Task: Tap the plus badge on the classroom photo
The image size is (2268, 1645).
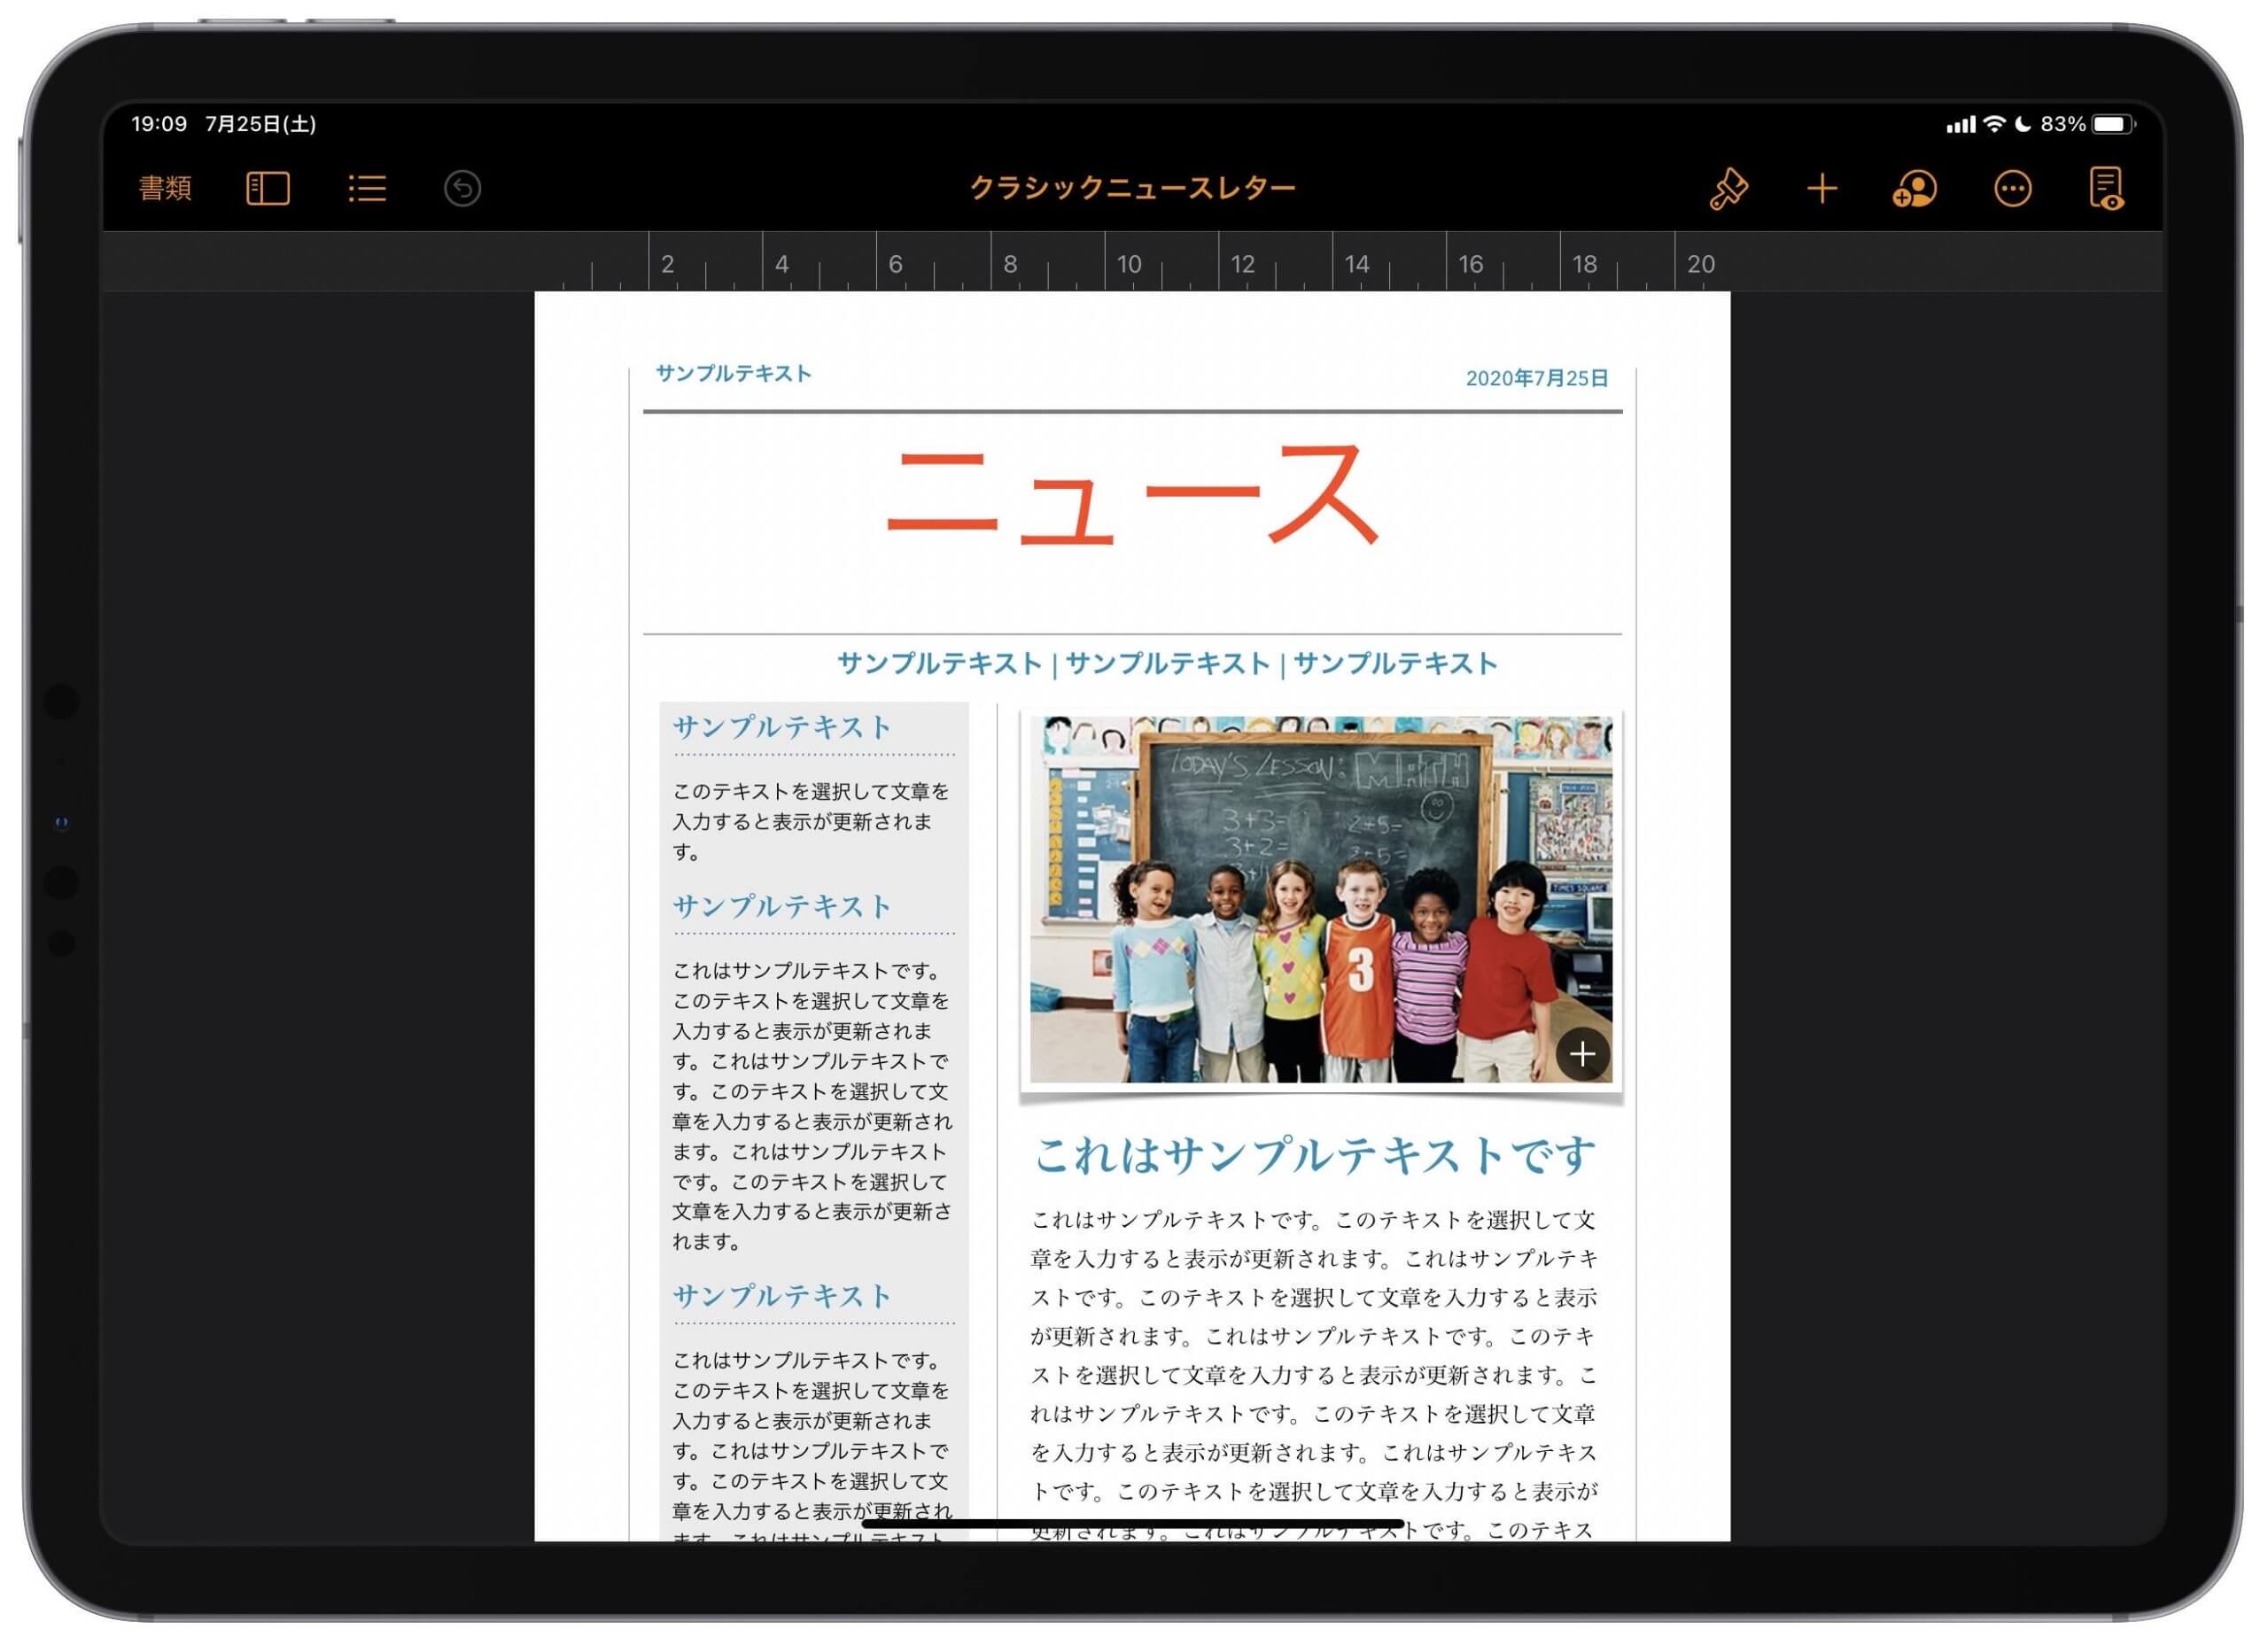Action: click(1583, 1053)
